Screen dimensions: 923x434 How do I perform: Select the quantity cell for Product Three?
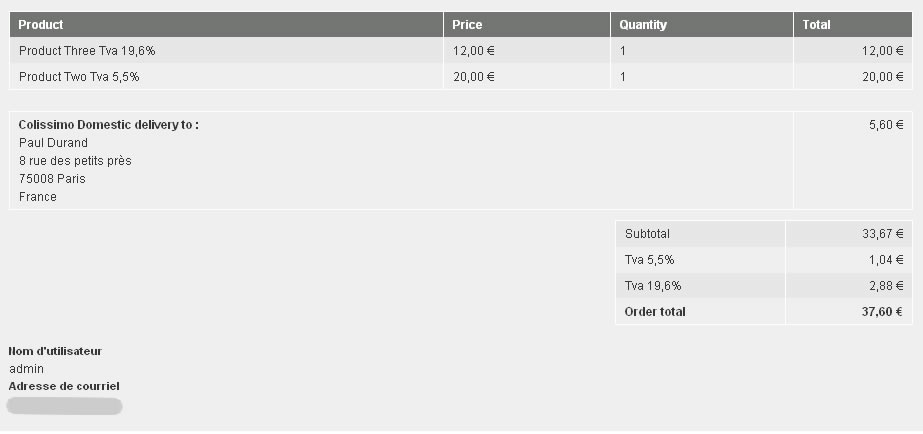[x=623, y=50]
